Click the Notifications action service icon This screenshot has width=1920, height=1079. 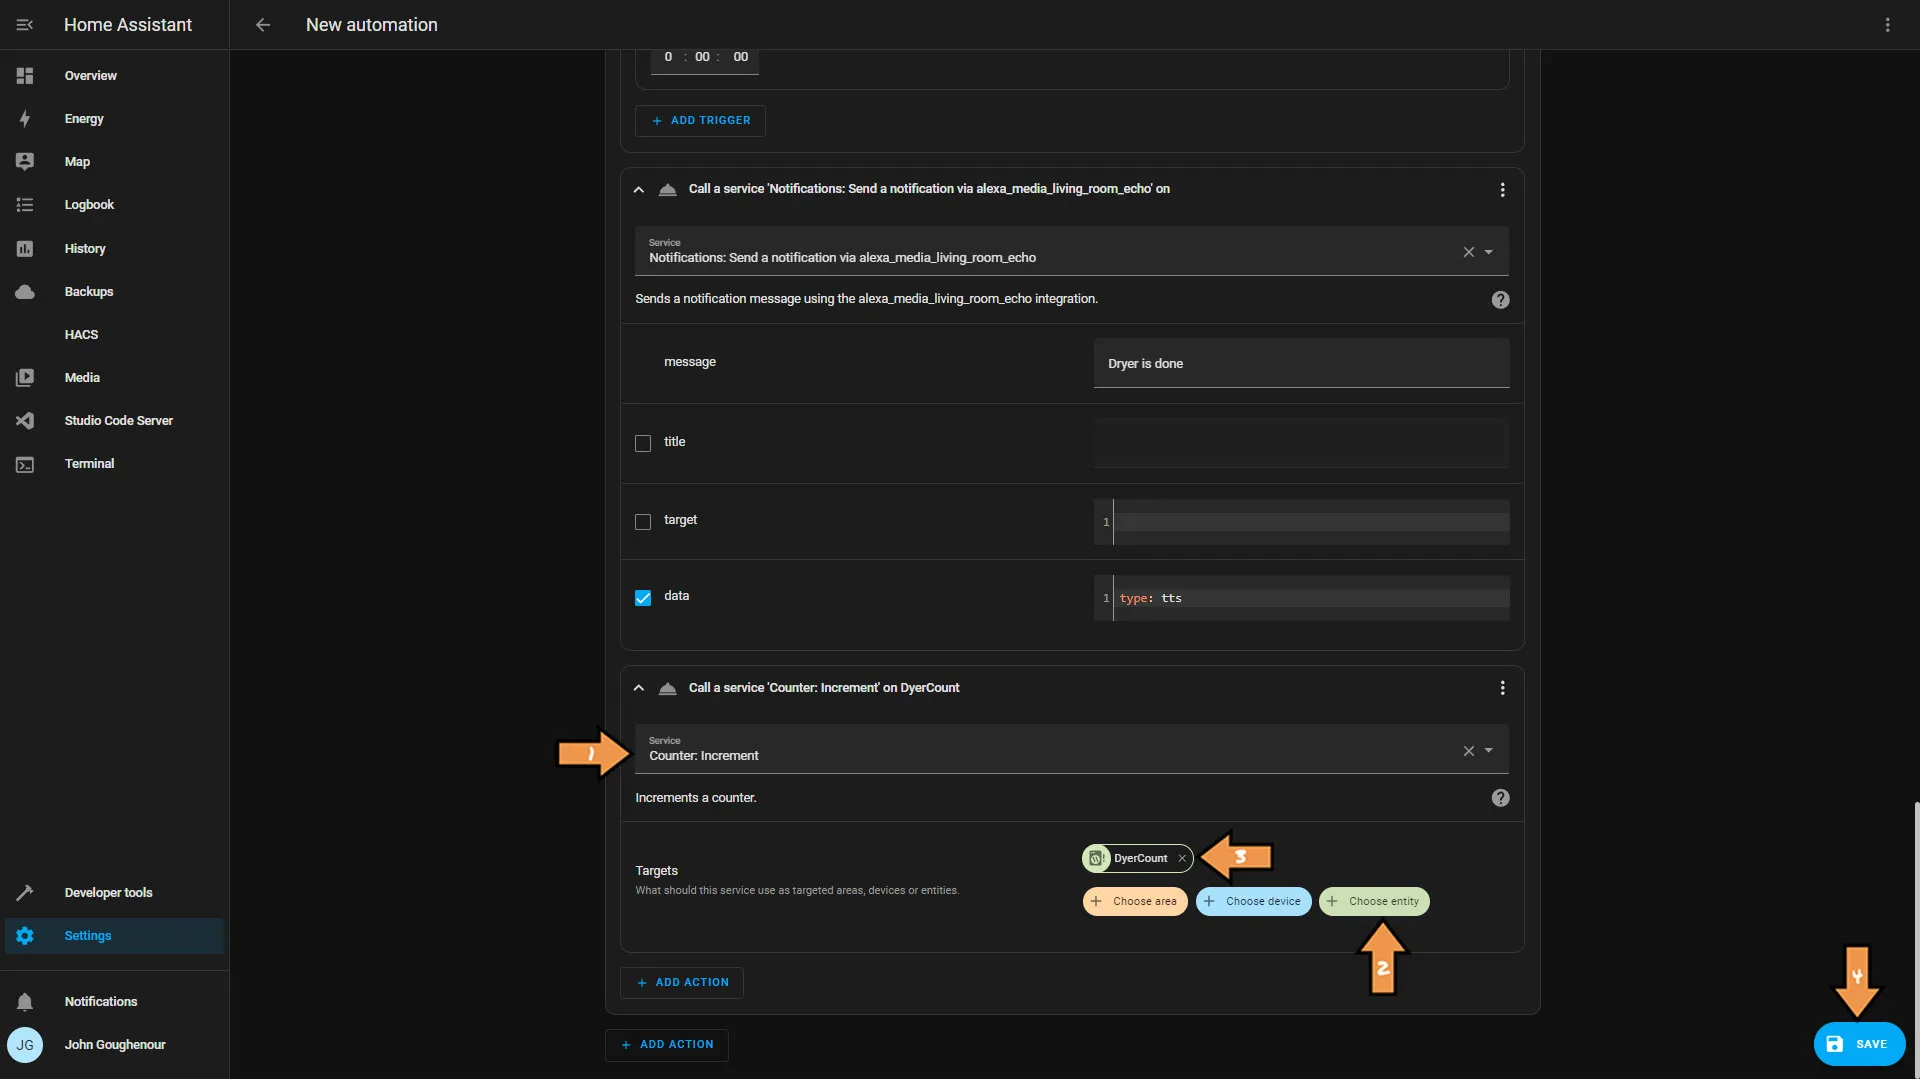coord(668,189)
